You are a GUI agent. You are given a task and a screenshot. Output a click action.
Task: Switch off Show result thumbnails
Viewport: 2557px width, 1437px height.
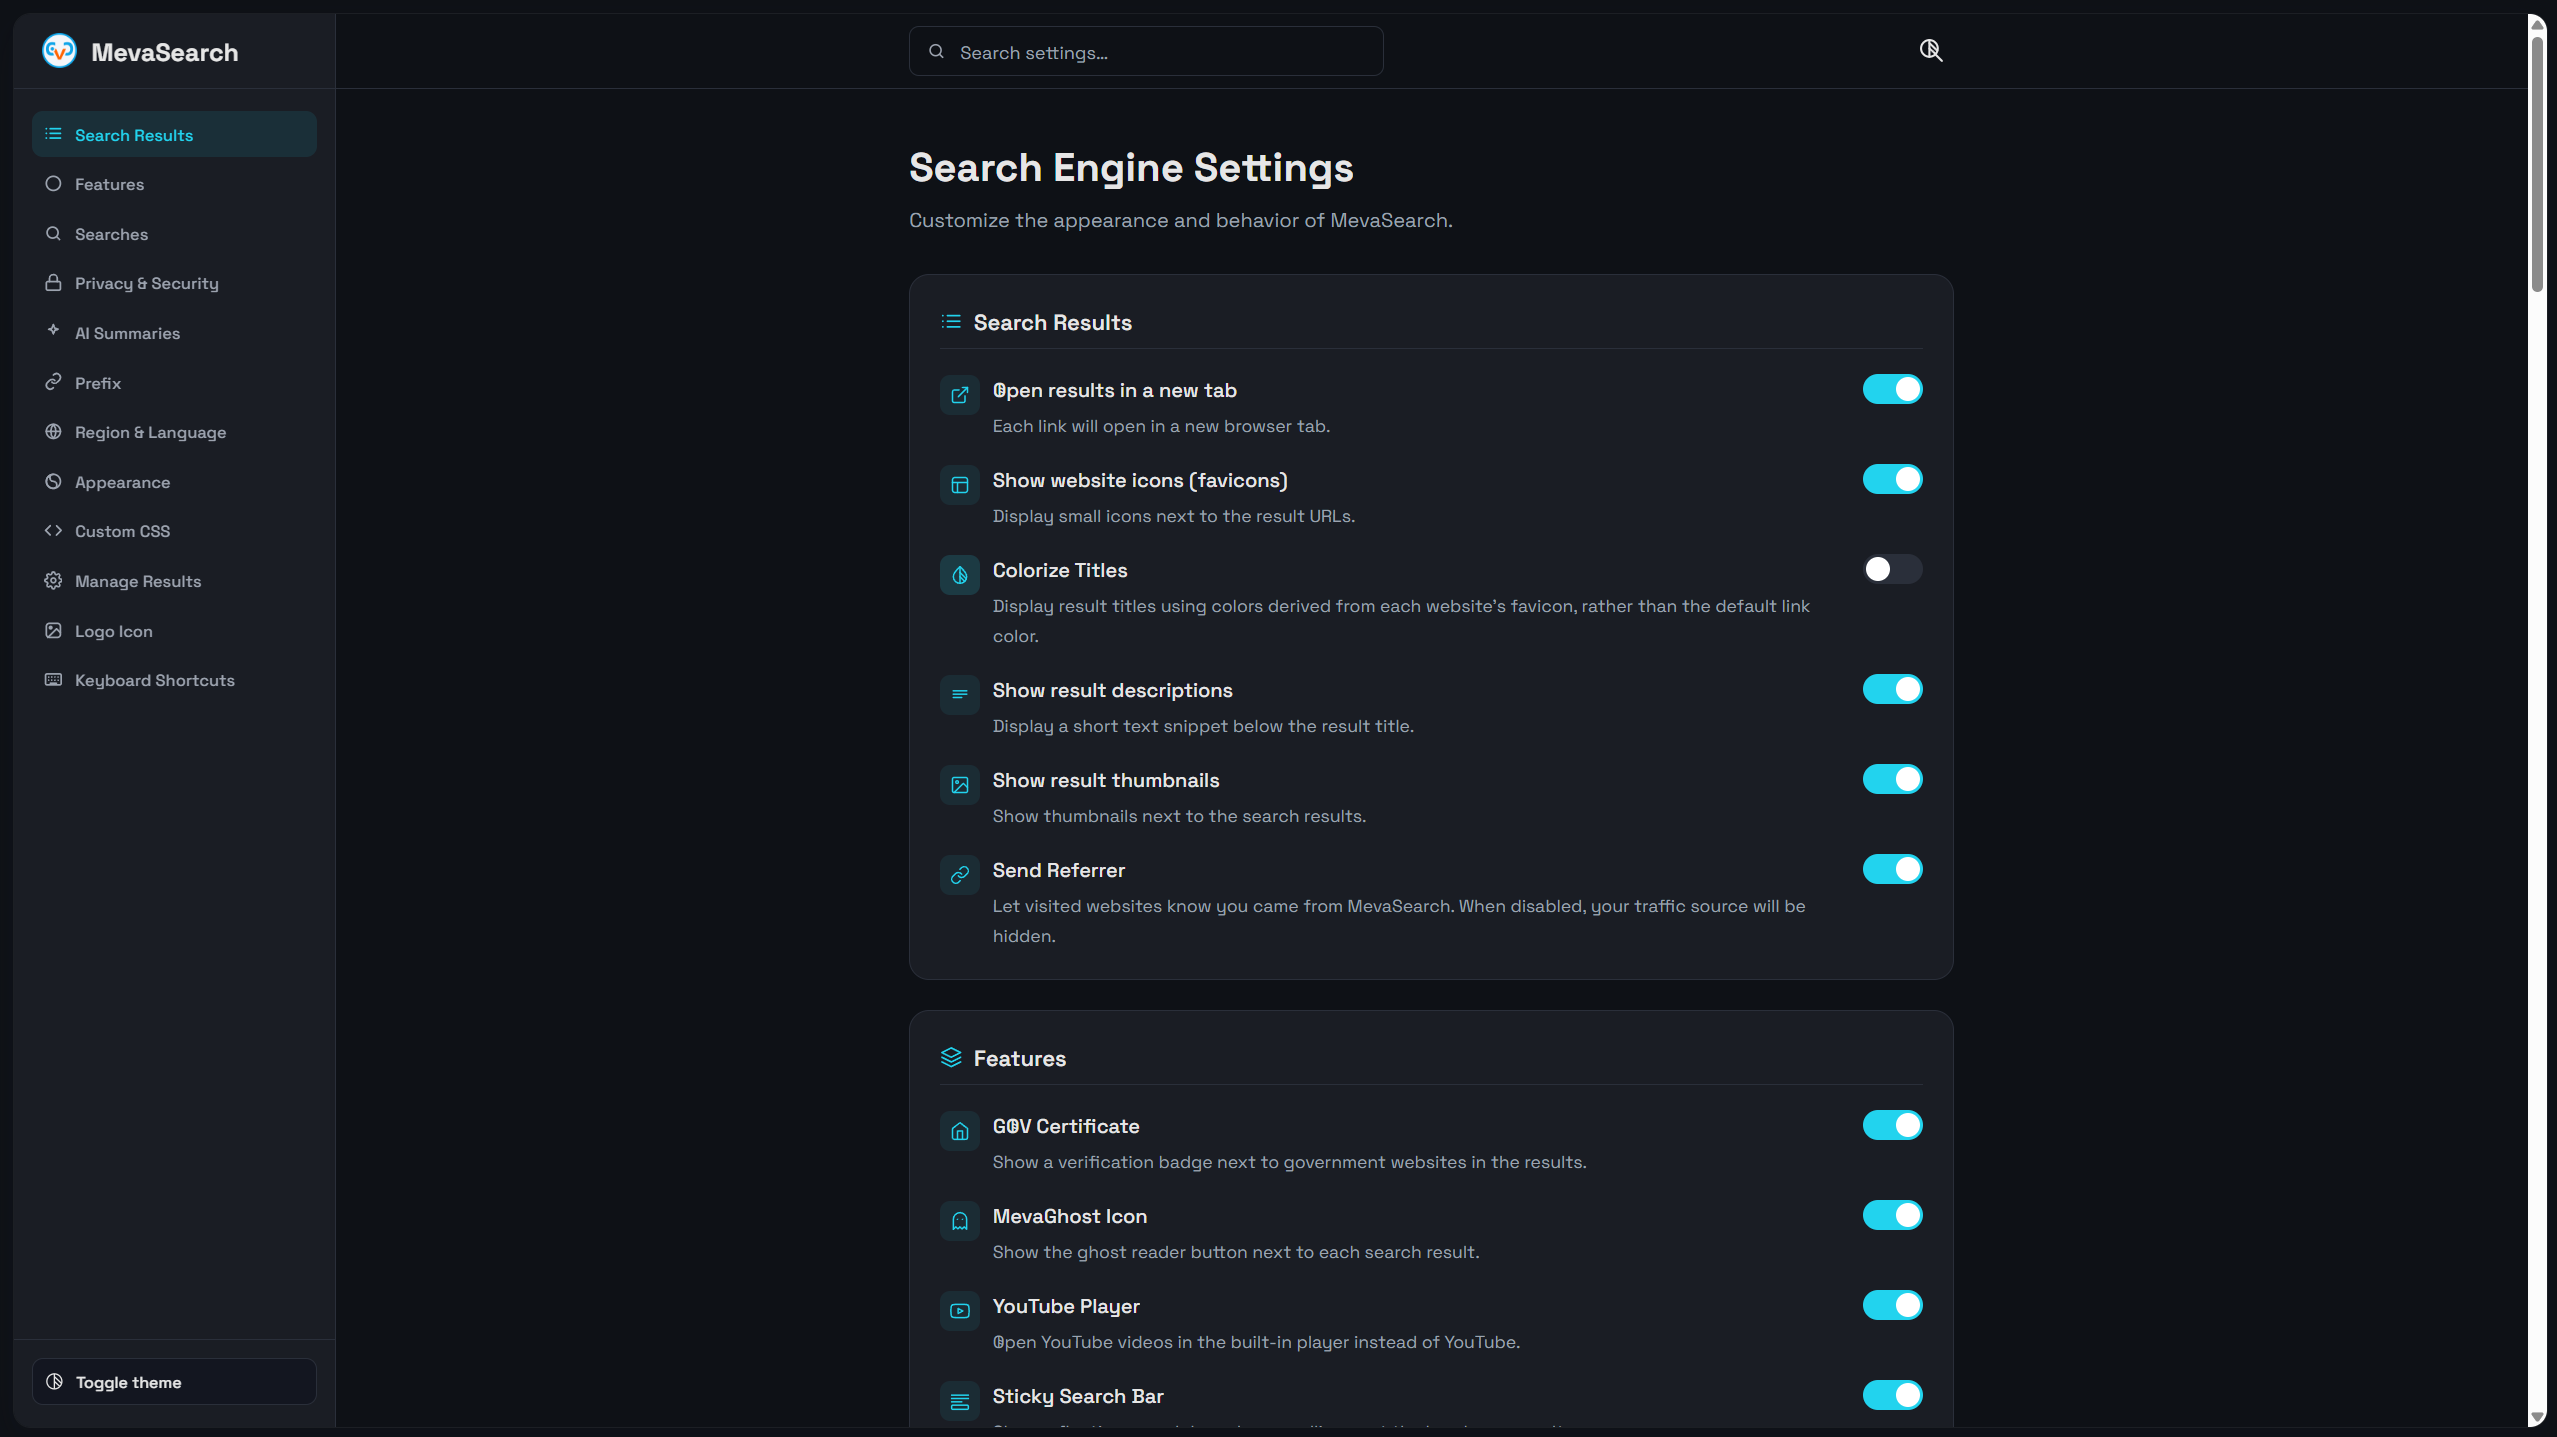coord(1892,779)
